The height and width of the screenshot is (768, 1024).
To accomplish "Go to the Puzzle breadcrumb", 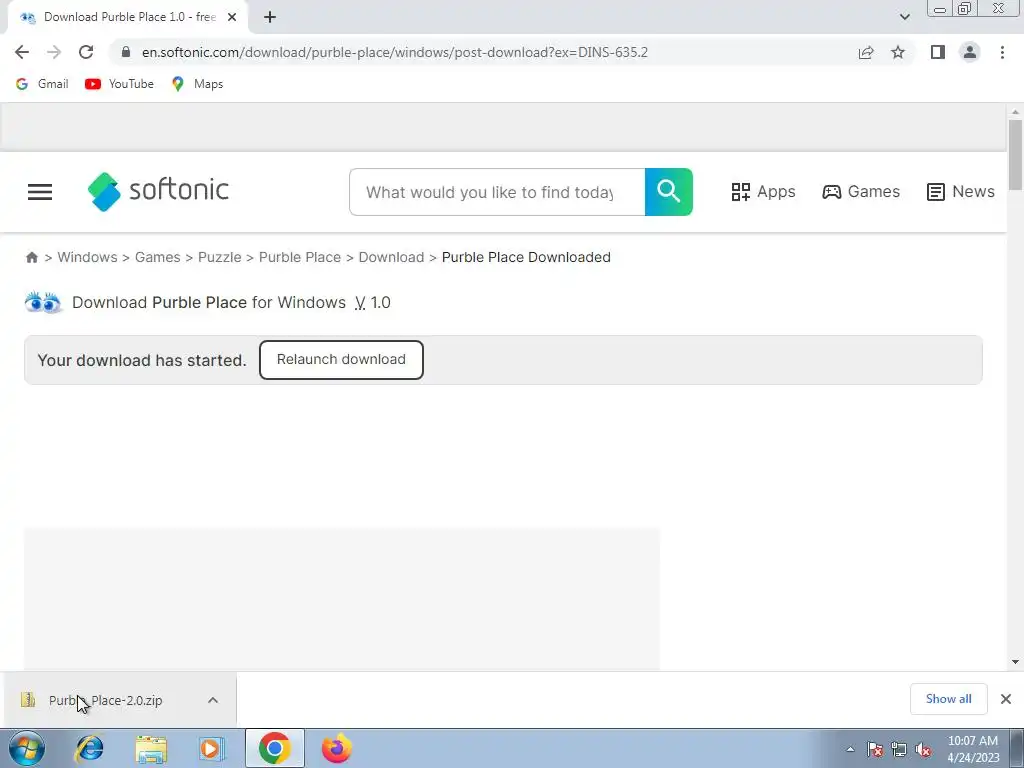I will (x=219, y=257).
